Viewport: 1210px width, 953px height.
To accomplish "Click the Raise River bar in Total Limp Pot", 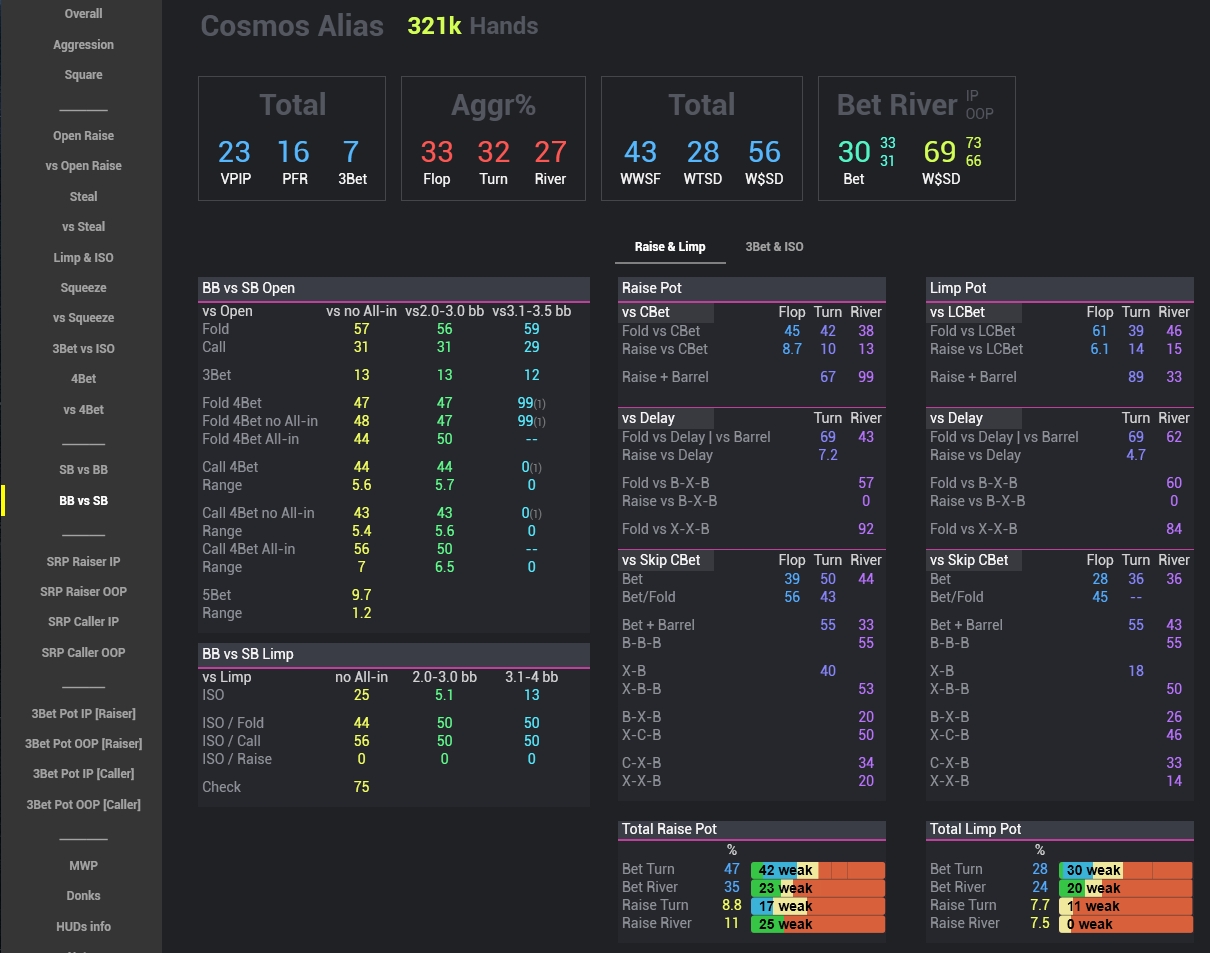I will click(x=1125, y=923).
